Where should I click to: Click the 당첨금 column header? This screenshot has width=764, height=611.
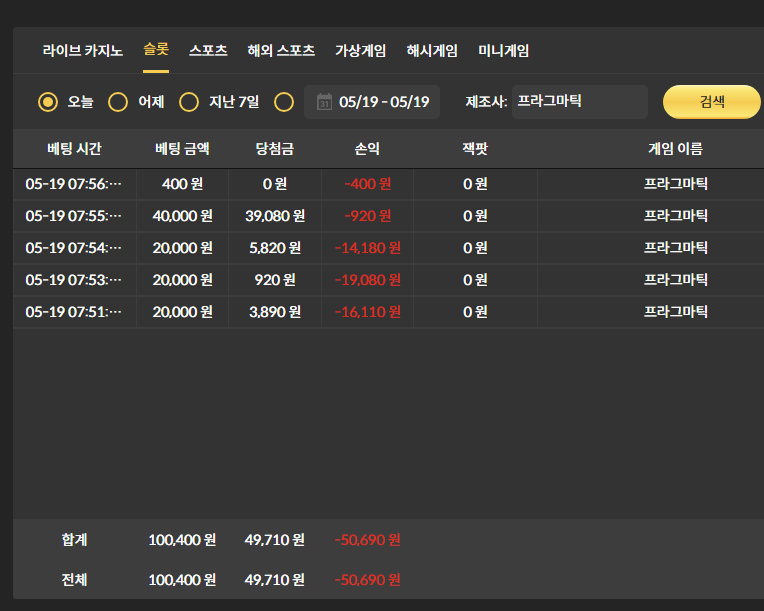point(275,149)
